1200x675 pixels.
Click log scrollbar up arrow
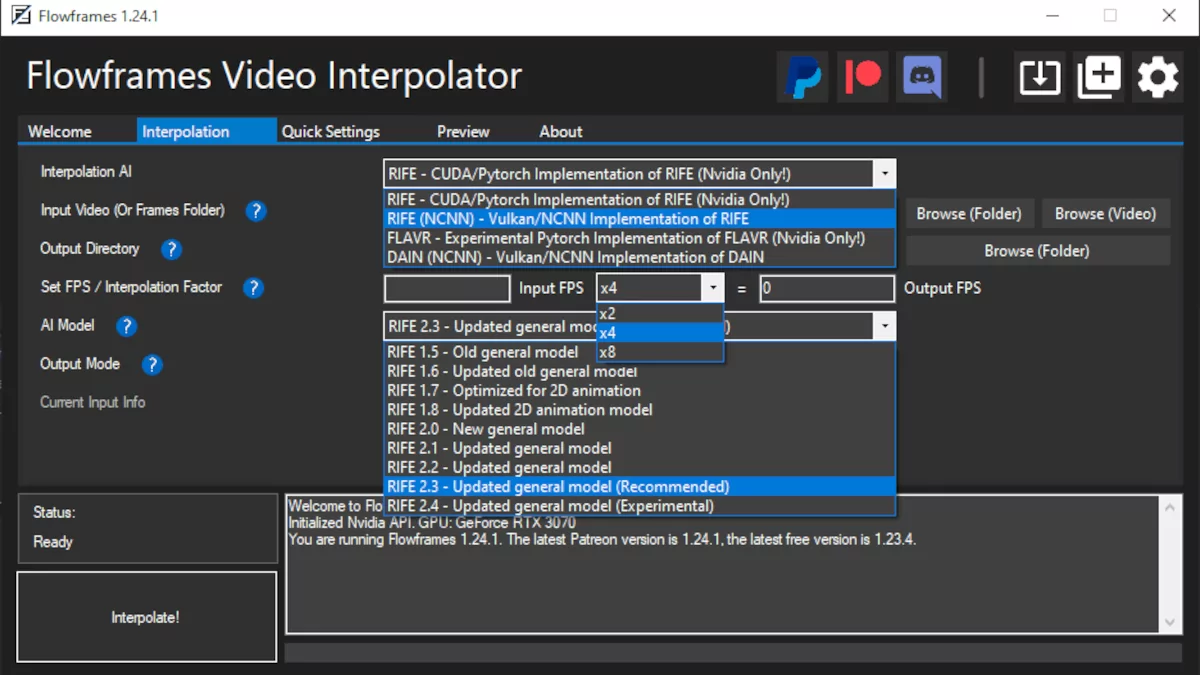(1171, 507)
